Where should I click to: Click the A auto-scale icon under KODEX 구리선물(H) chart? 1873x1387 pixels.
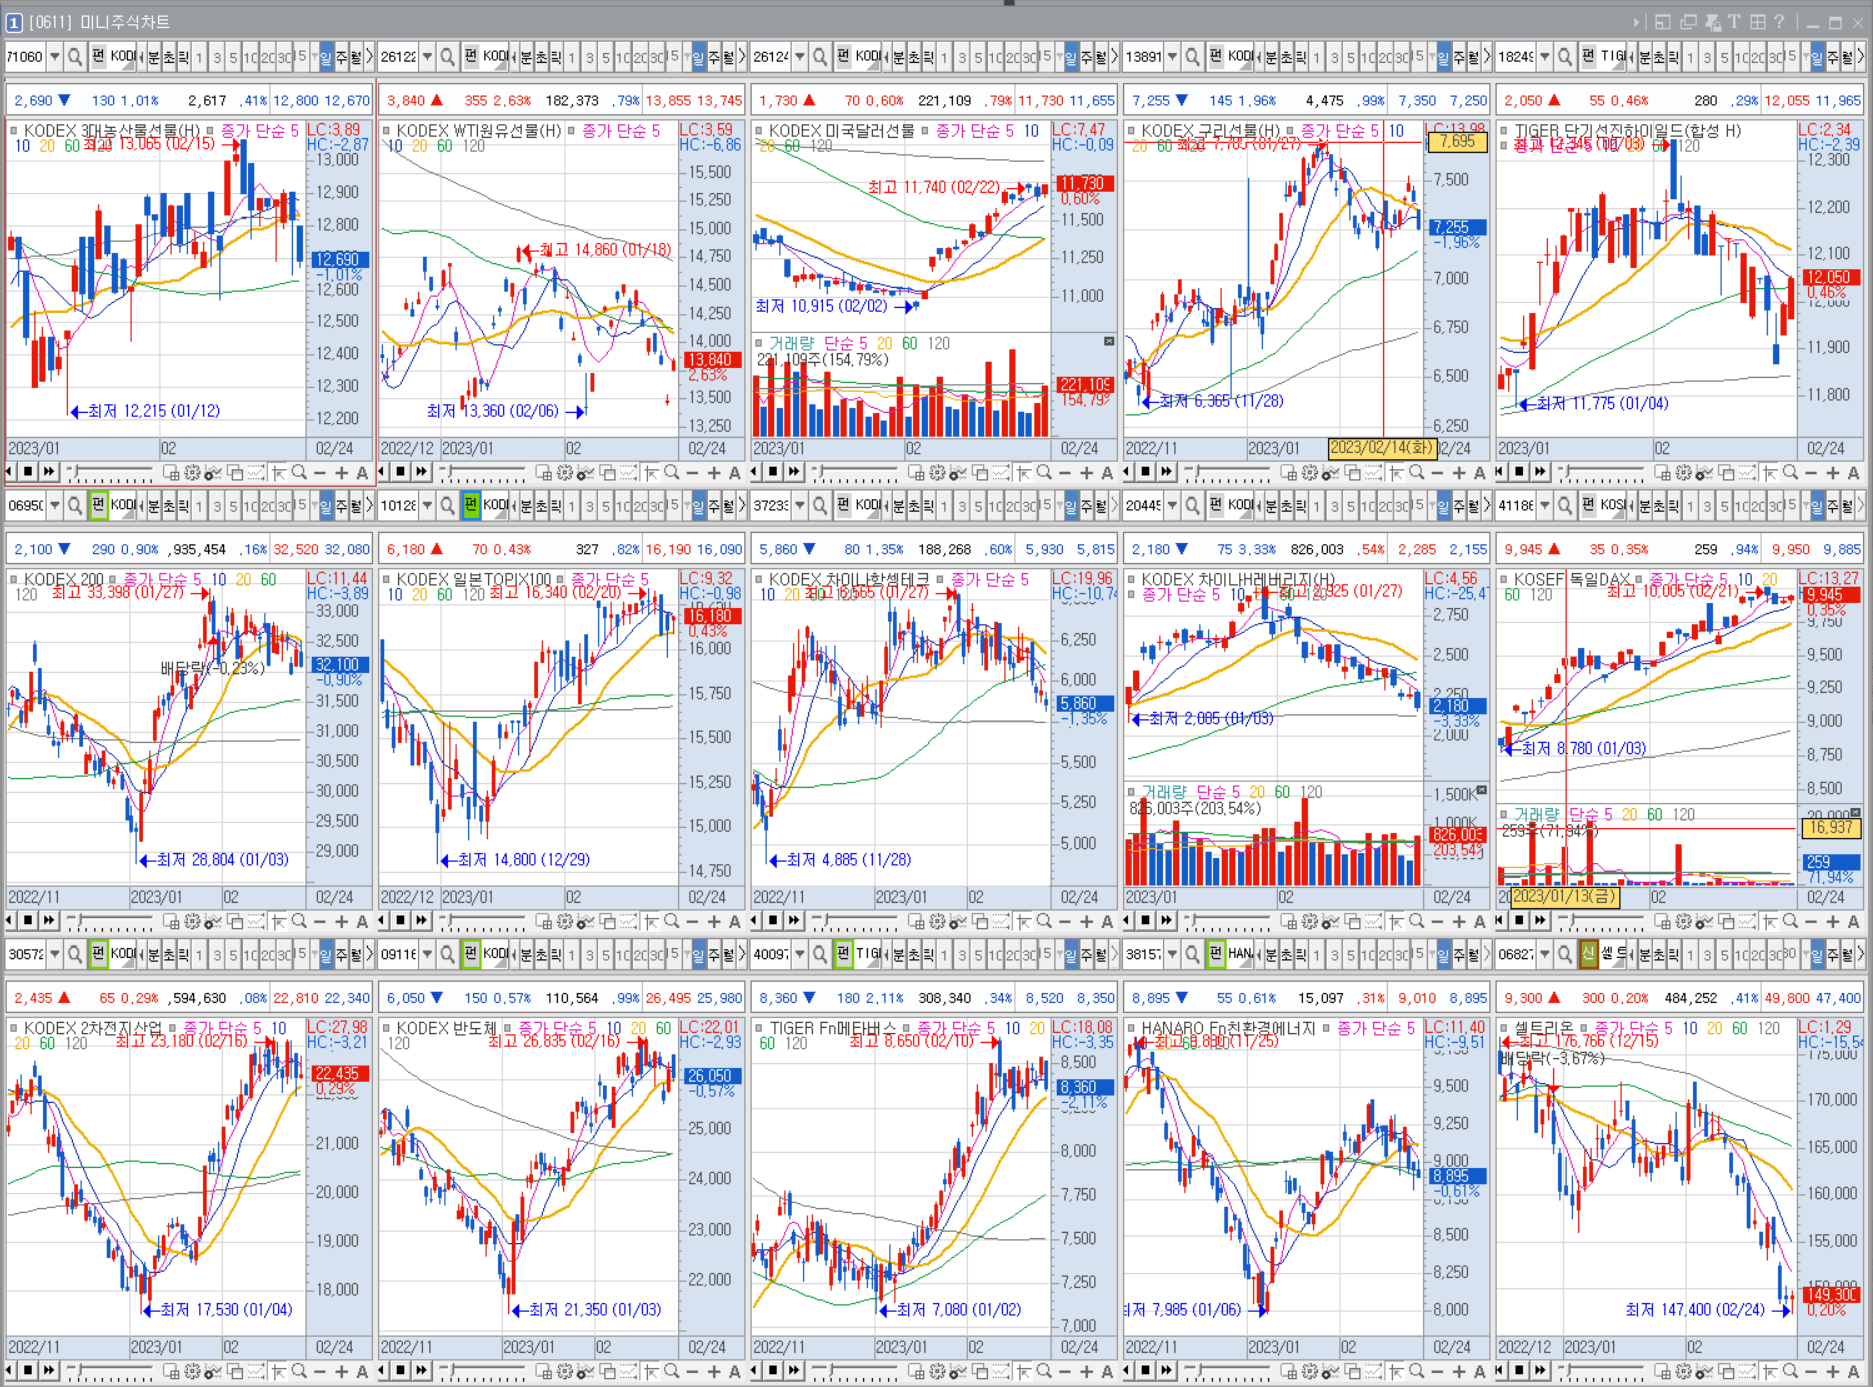click(x=1480, y=472)
